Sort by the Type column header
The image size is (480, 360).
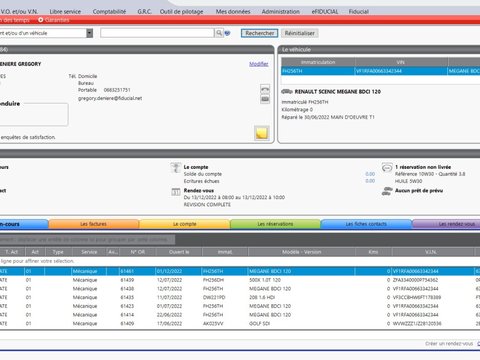coord(58,252)
